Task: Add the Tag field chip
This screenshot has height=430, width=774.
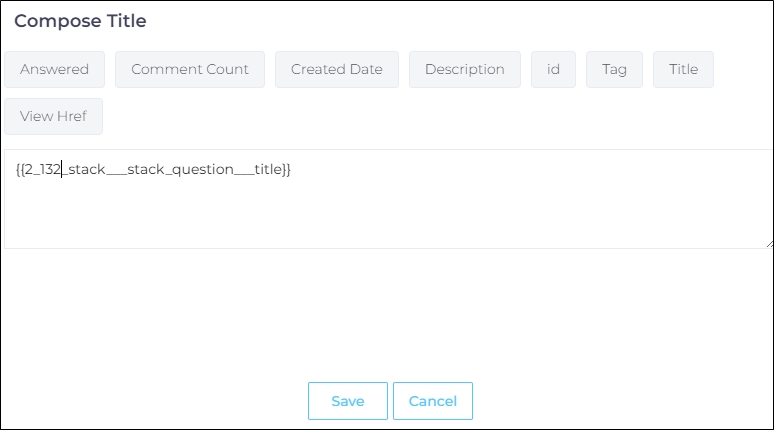Action: pos(614,70)
